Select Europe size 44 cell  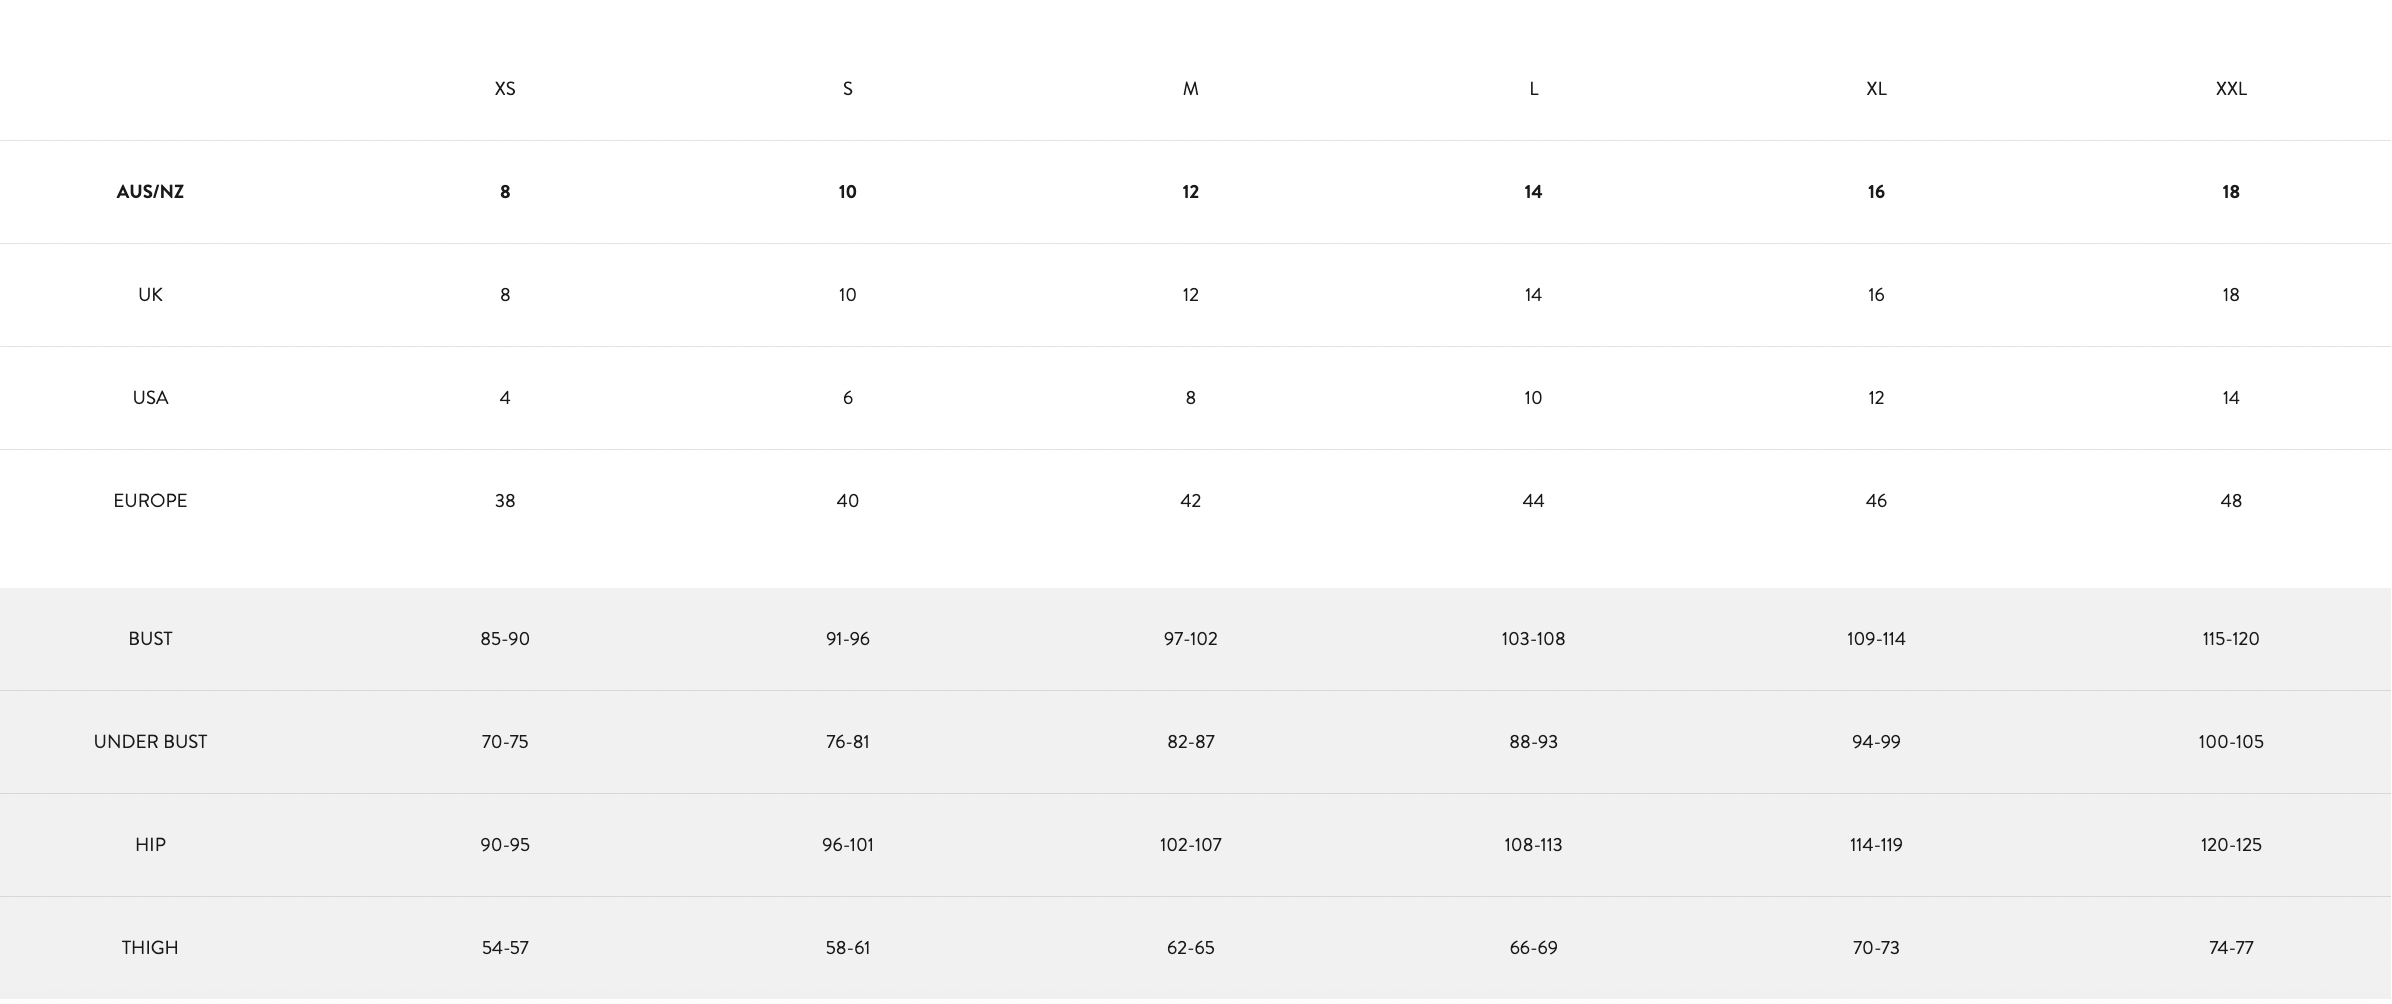pos(1533,501)
